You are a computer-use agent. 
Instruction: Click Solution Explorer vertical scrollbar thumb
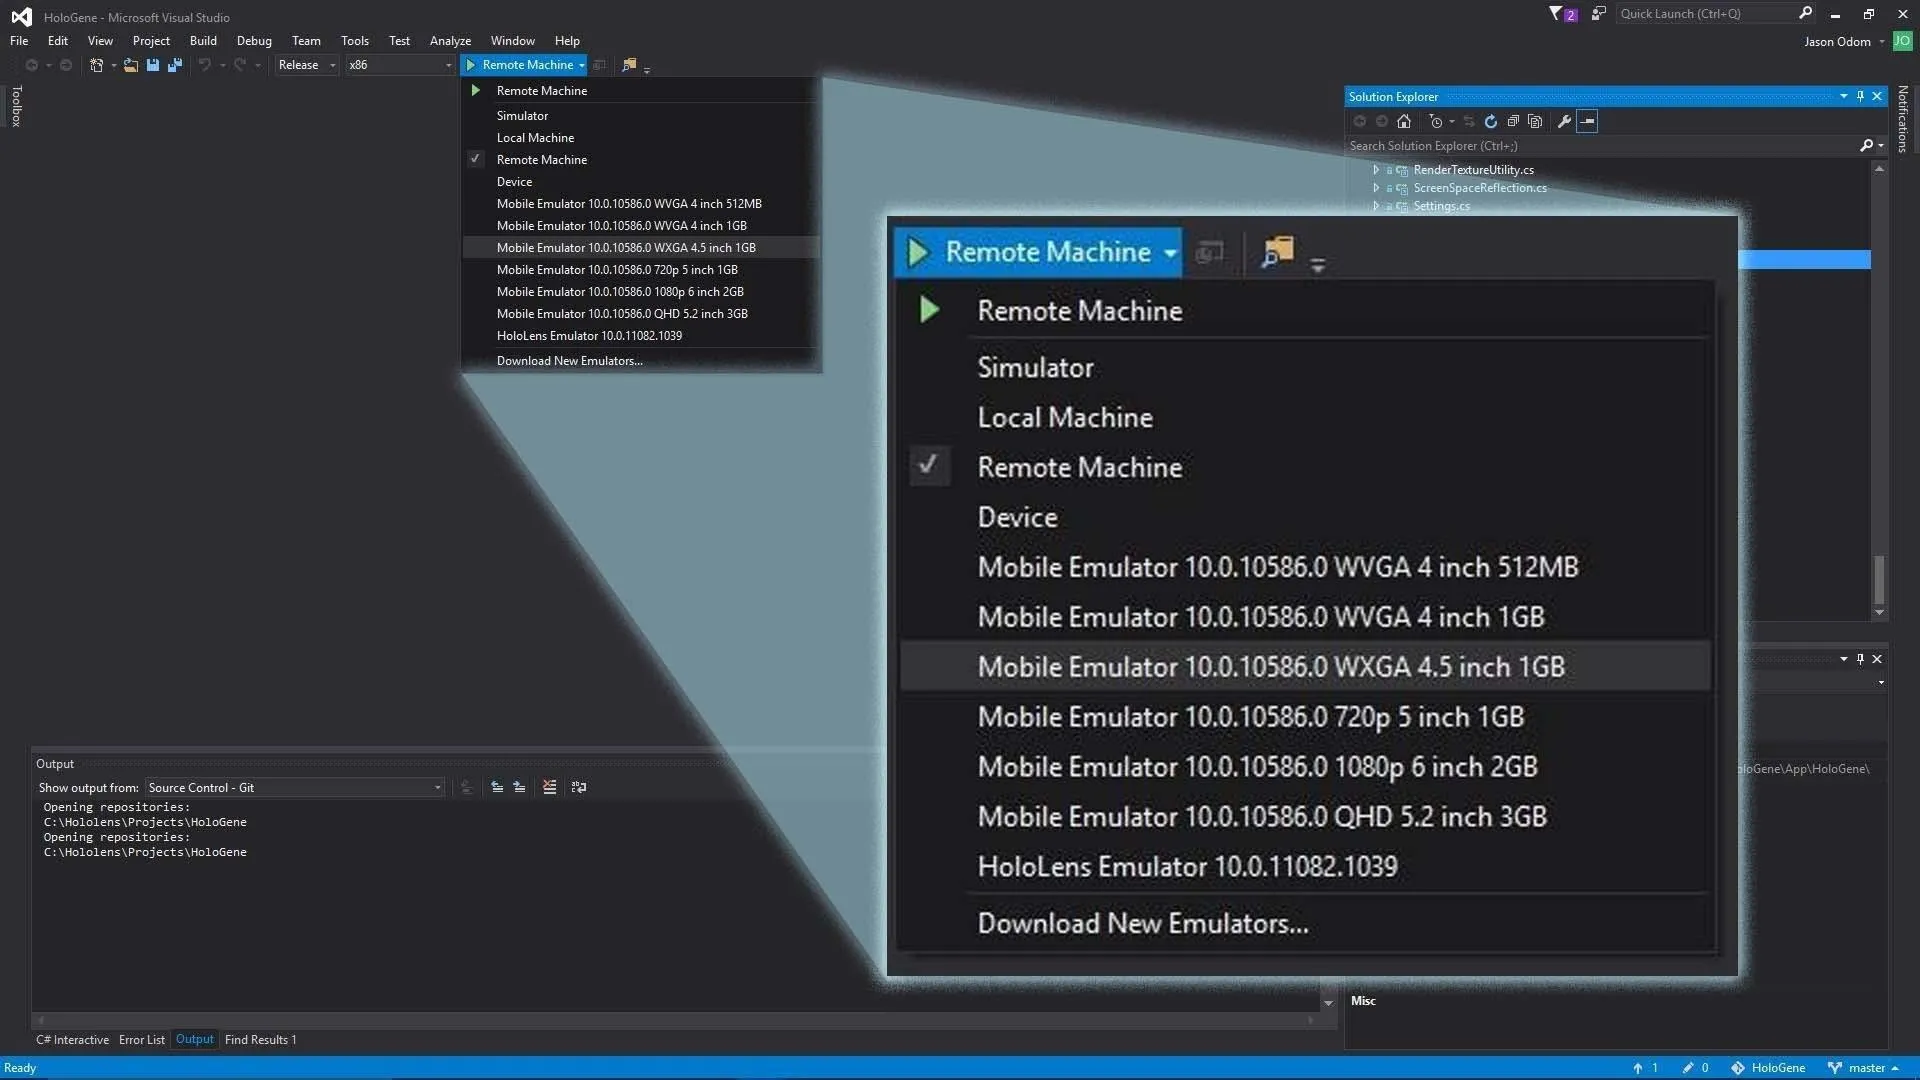click(x=1879, y=580)
